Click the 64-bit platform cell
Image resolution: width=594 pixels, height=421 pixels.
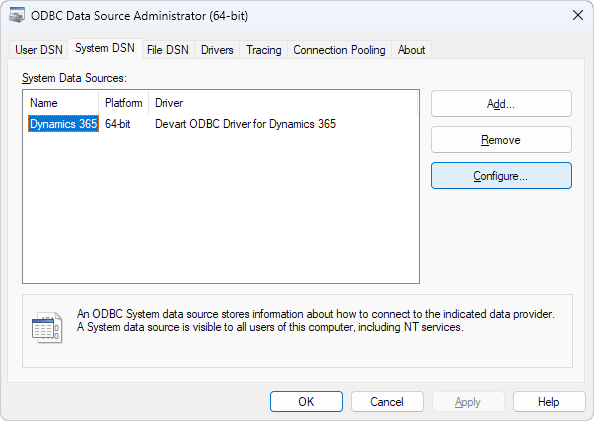click(118, 124)
